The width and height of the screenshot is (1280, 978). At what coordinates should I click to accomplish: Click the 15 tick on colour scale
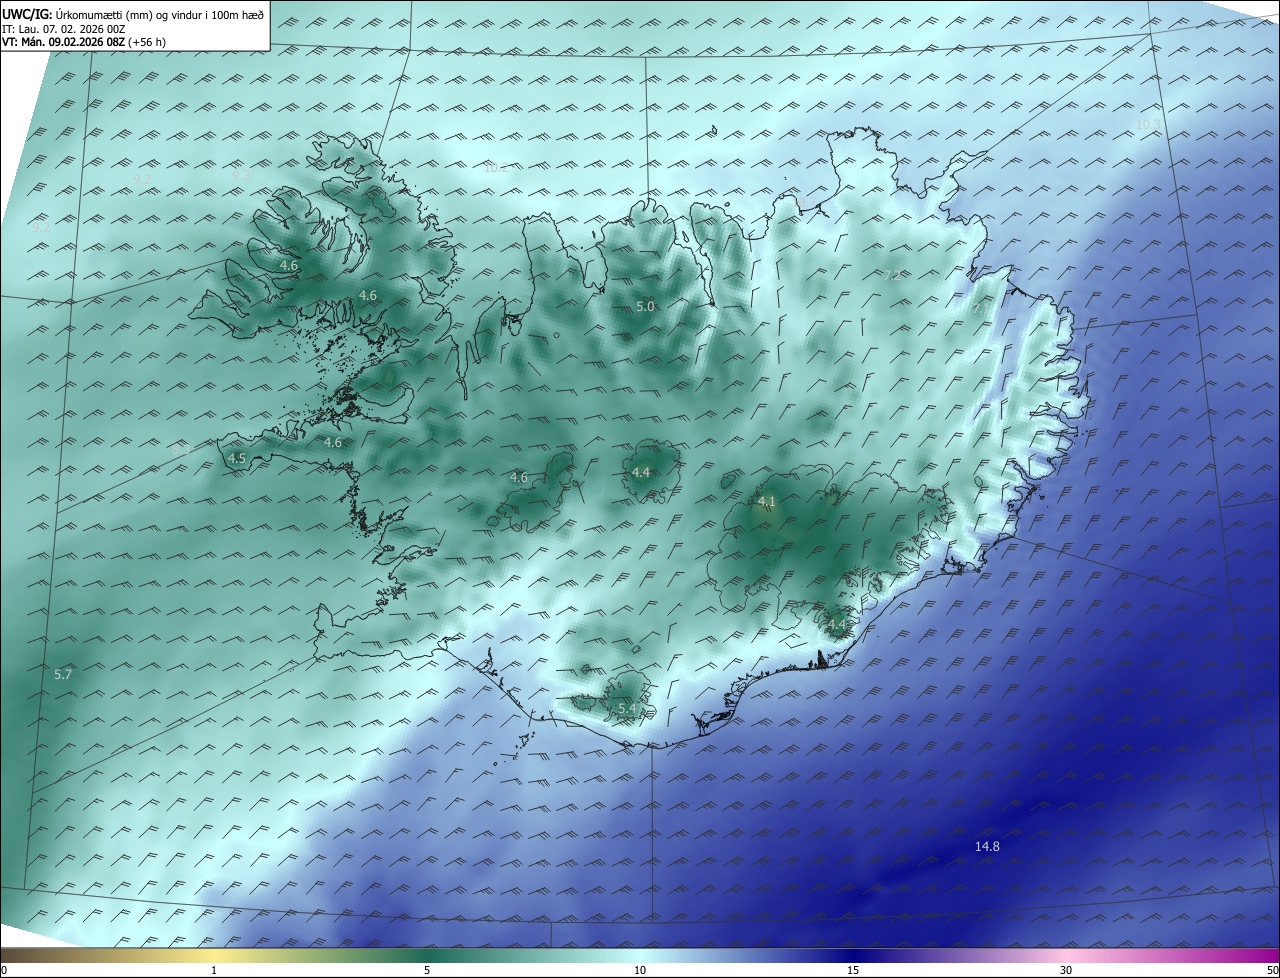[853, 970]
